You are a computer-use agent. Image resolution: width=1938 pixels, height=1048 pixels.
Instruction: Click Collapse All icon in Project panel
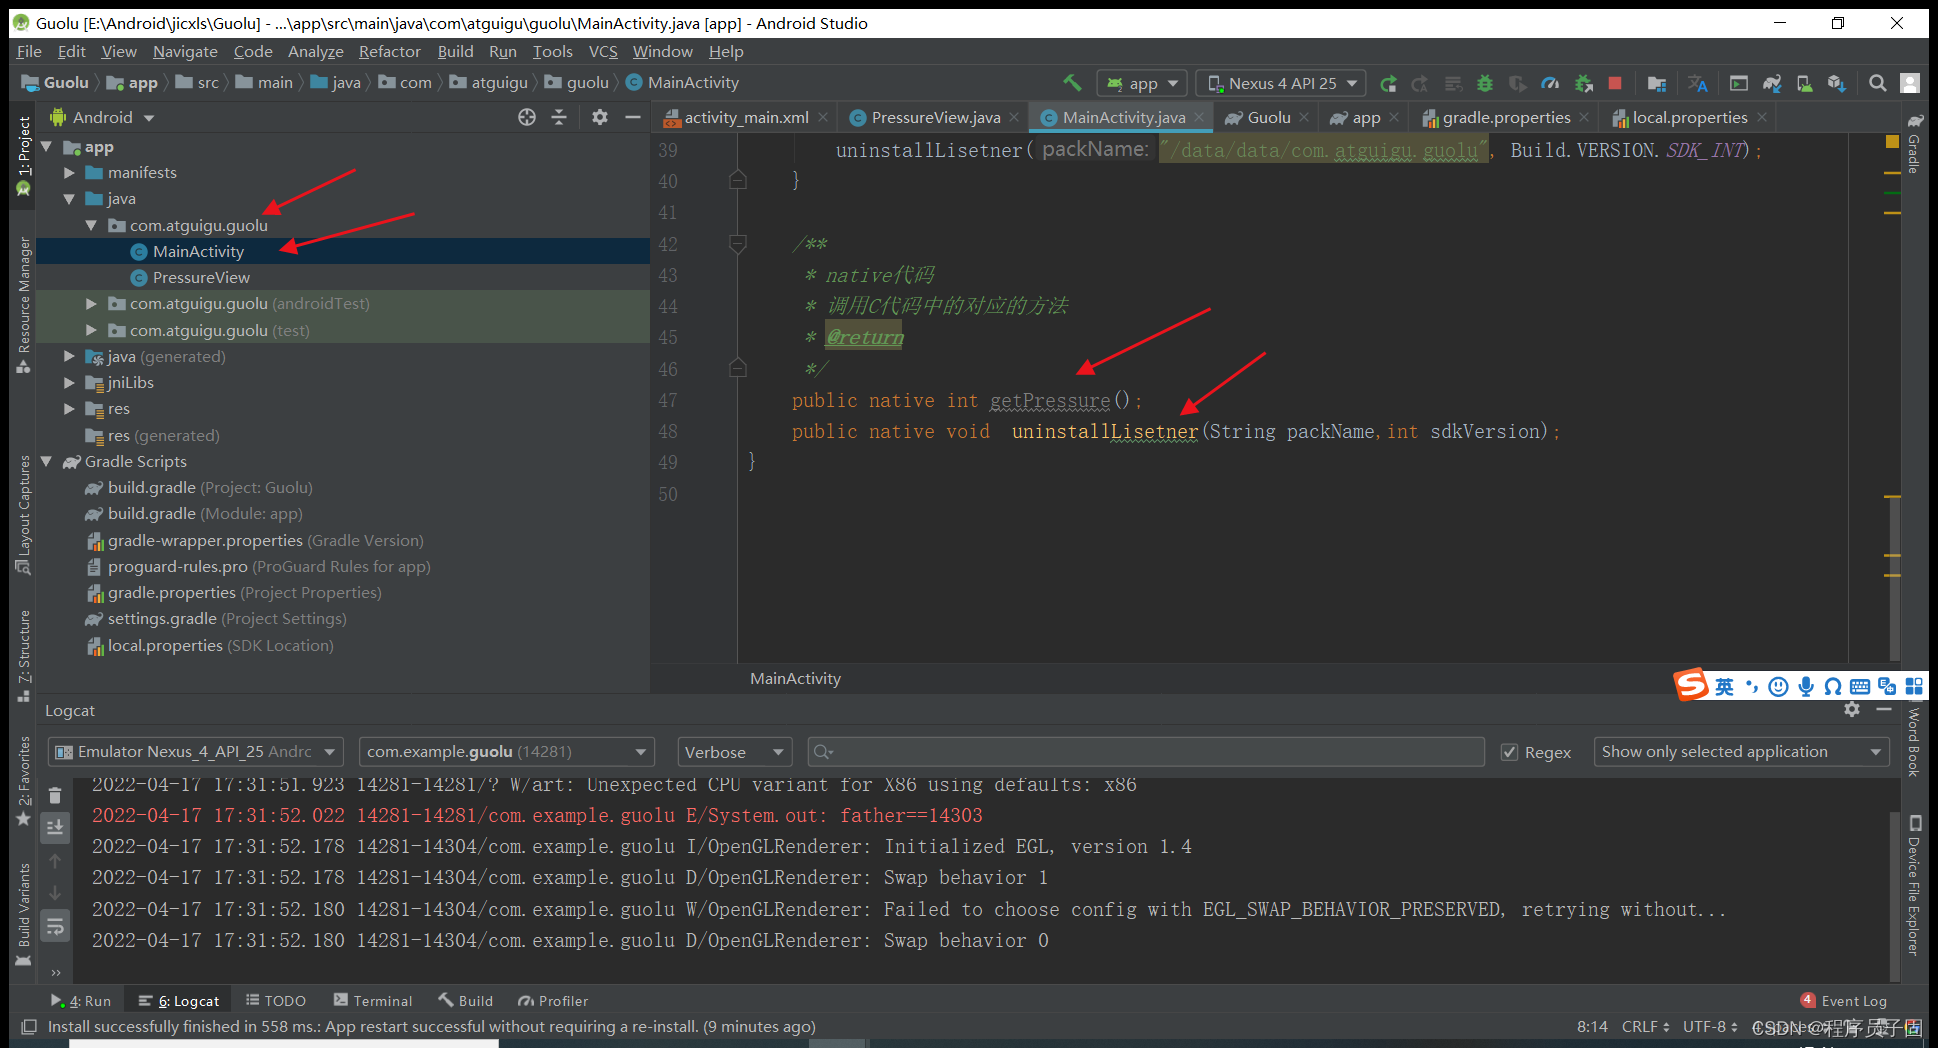(559, 117)
